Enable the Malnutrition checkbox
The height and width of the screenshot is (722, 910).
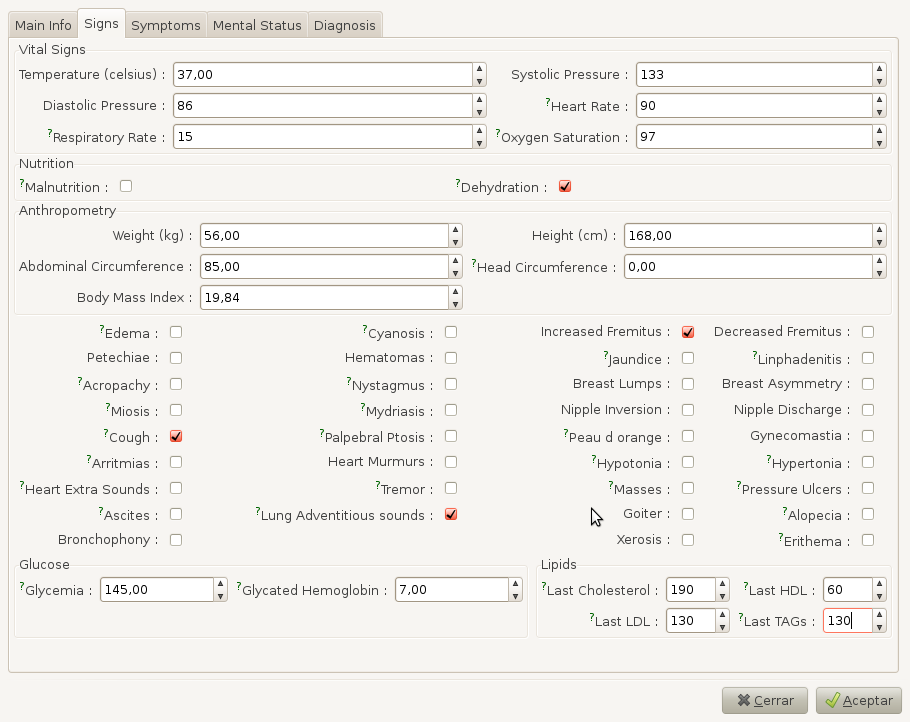point(126,186)
